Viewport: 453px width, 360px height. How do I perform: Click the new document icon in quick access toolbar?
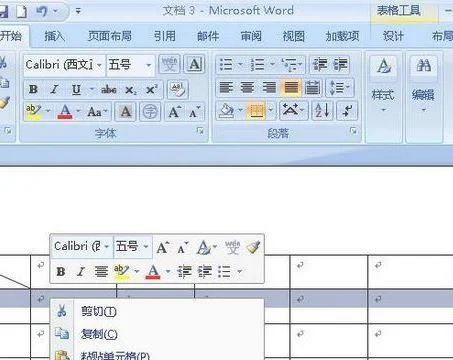pos(22,12)
